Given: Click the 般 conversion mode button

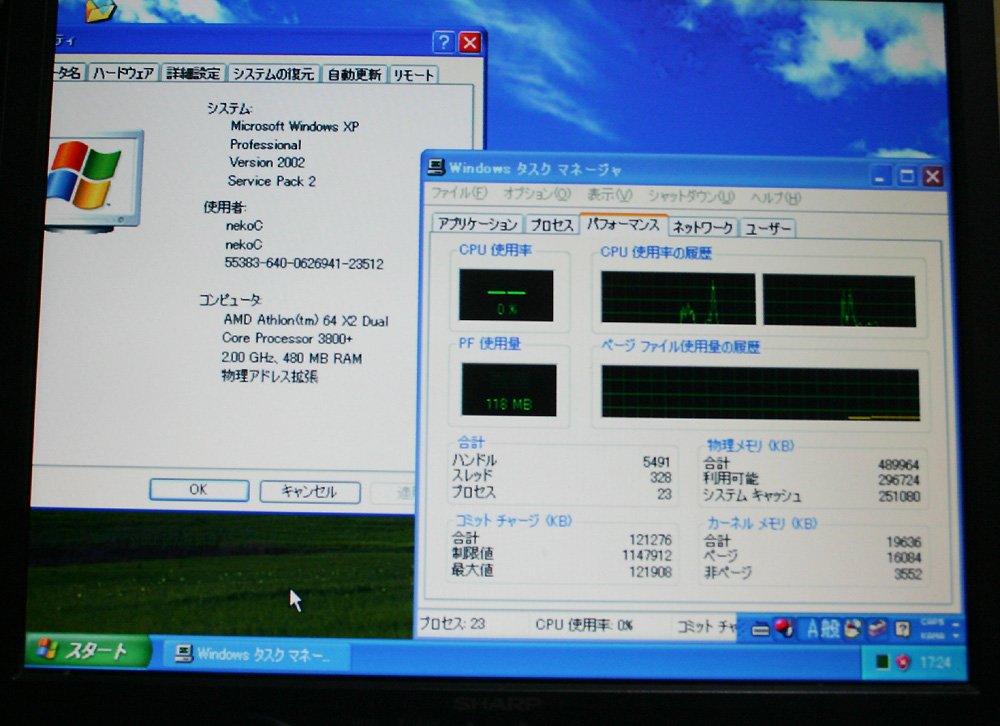Looking at the screenshot, I should point(830,630).
